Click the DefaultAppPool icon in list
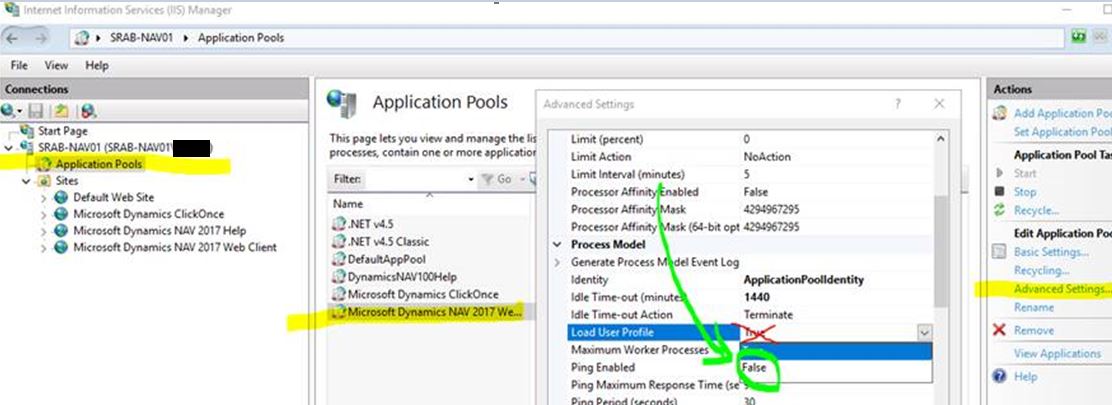This screenshot has height=405, width=1112. click(339, 259)
